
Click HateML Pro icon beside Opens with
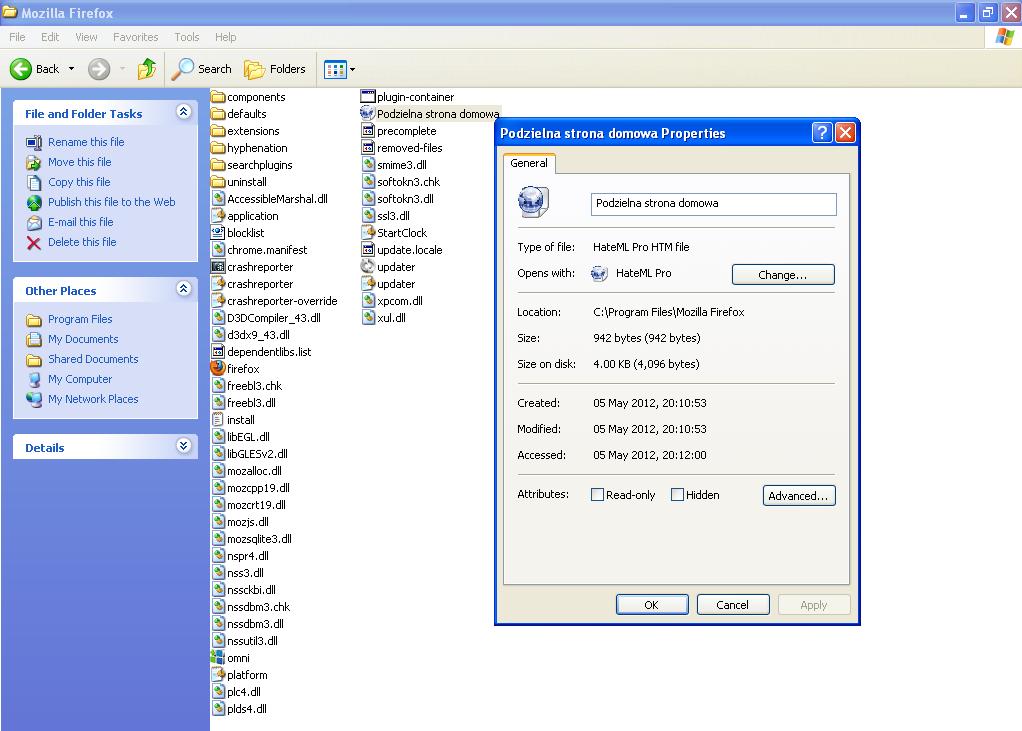tap(599, 274)
